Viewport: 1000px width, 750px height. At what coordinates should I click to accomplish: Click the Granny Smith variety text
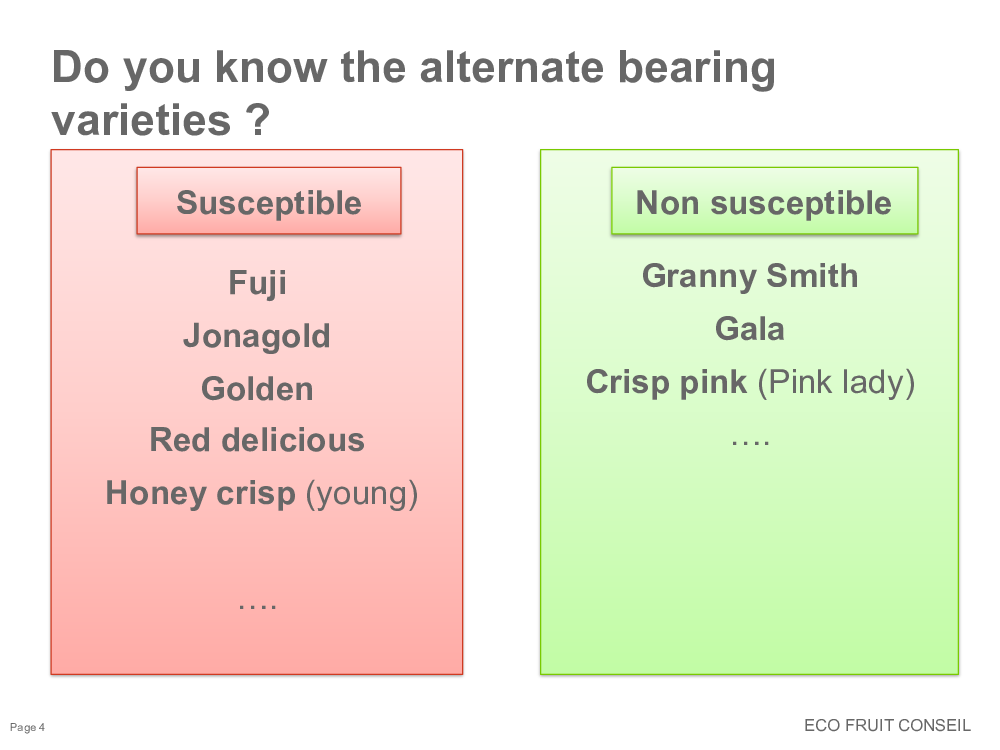(x=750, y=277)
